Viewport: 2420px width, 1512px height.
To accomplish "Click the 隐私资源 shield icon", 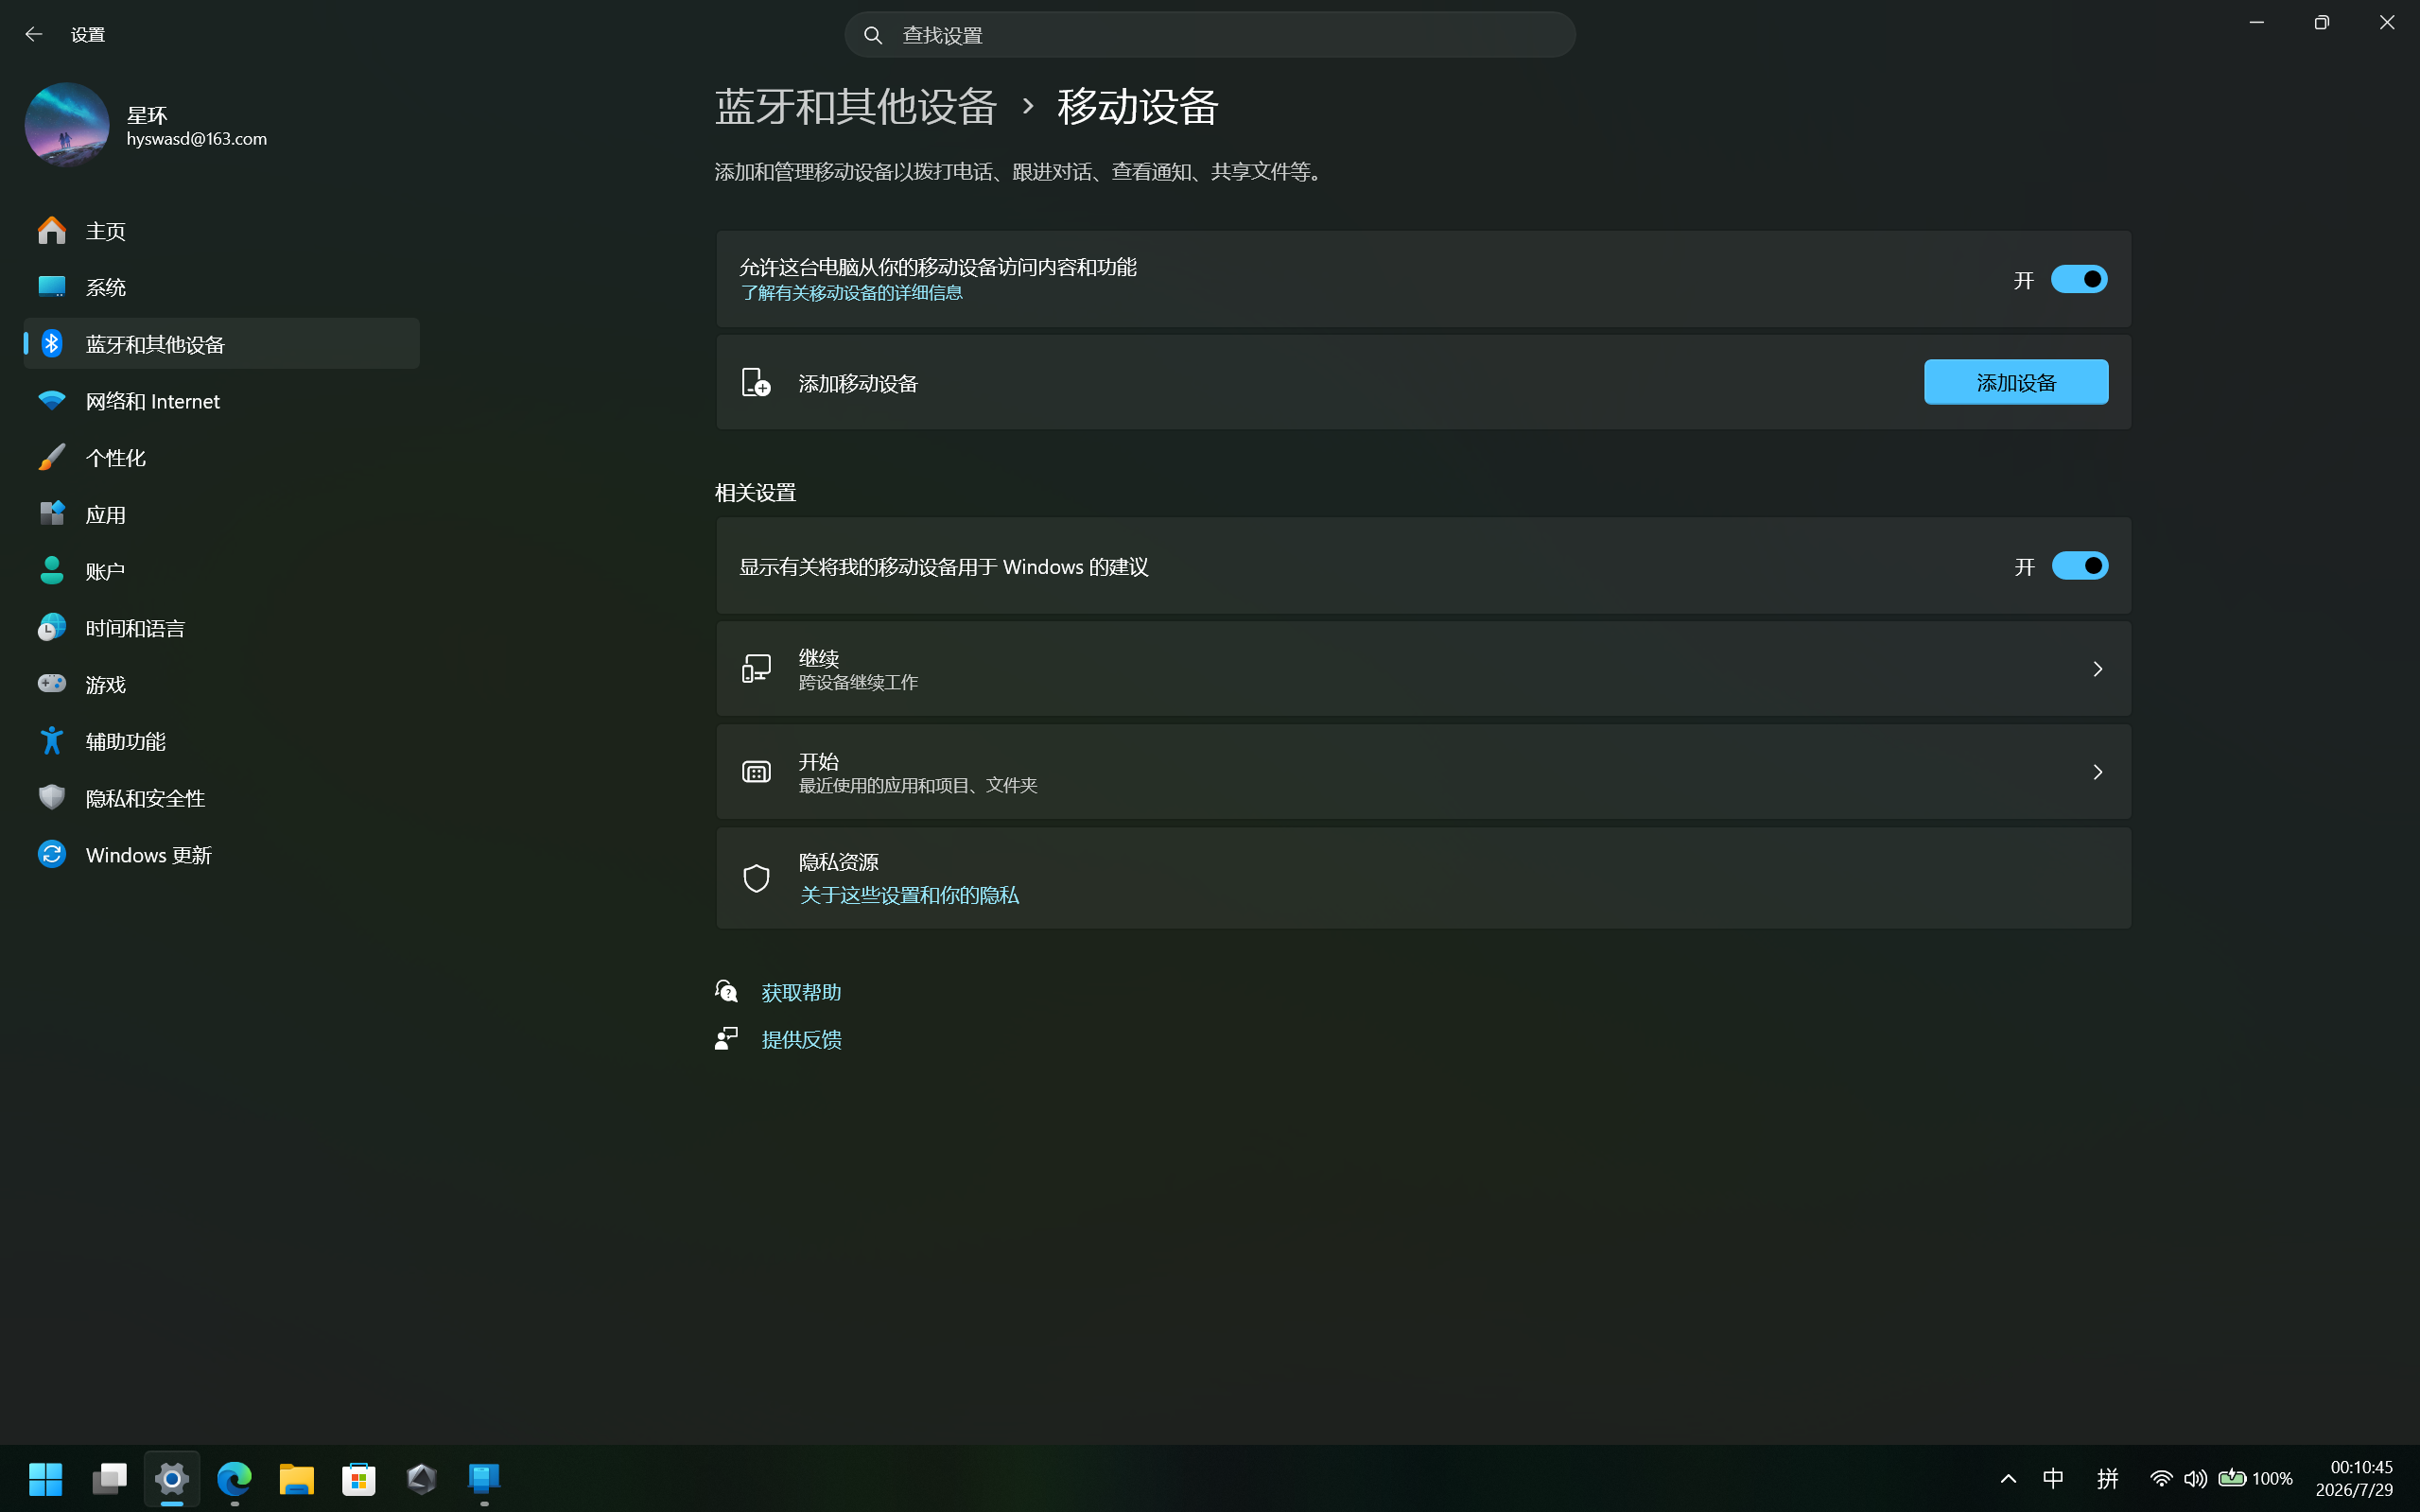I will 756,878.
